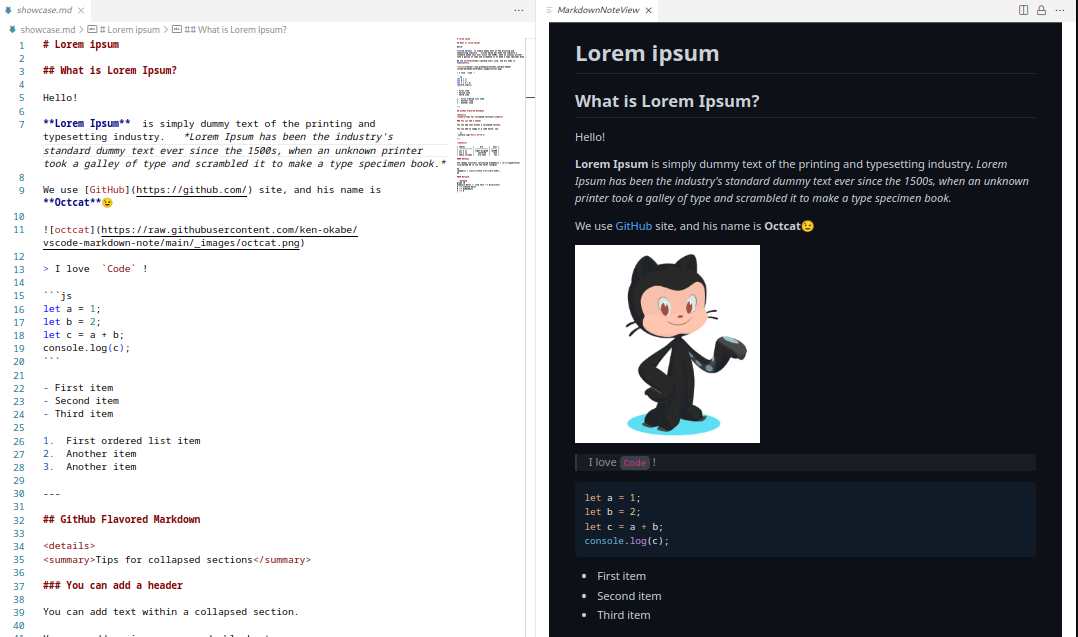This screenshot has width=1078, height=637.
Task: Click 'What is Lorem Ipsum?' heading in preview
Action: [x=667, y=102]
